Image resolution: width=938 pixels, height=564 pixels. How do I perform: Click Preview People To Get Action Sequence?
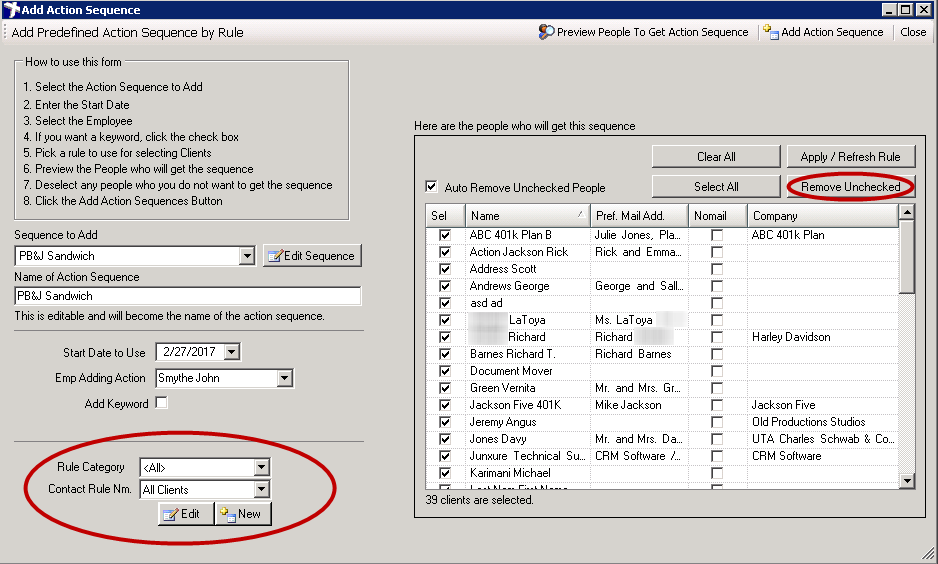tap(643, 32)
